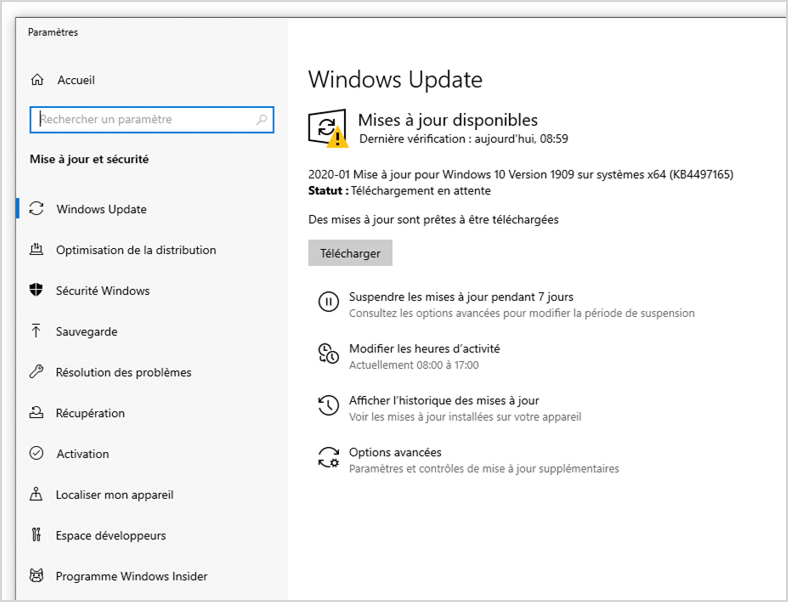Click the Actuellement 08:00 à 17:00 text

pyautogui.click(x=414, y=365)
